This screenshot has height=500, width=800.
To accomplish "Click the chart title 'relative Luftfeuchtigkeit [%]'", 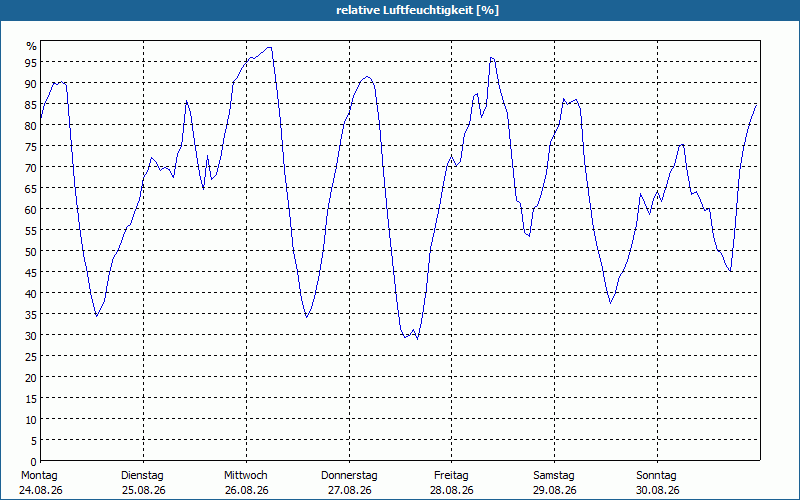I will tap(417, 10).
